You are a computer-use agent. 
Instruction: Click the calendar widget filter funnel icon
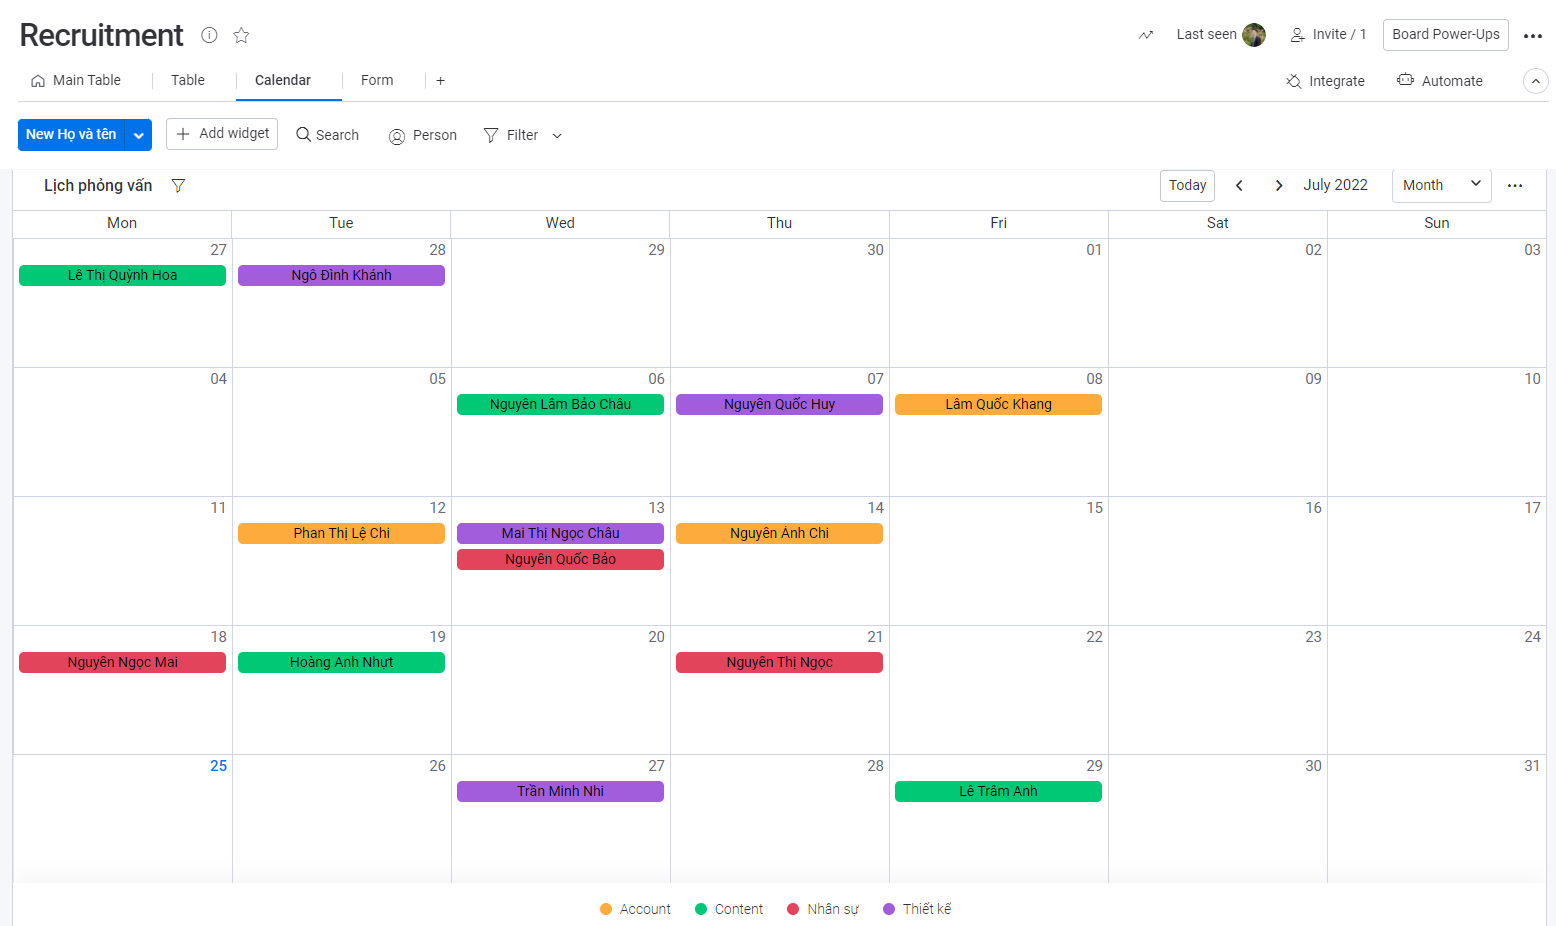[x=178, y=186]
